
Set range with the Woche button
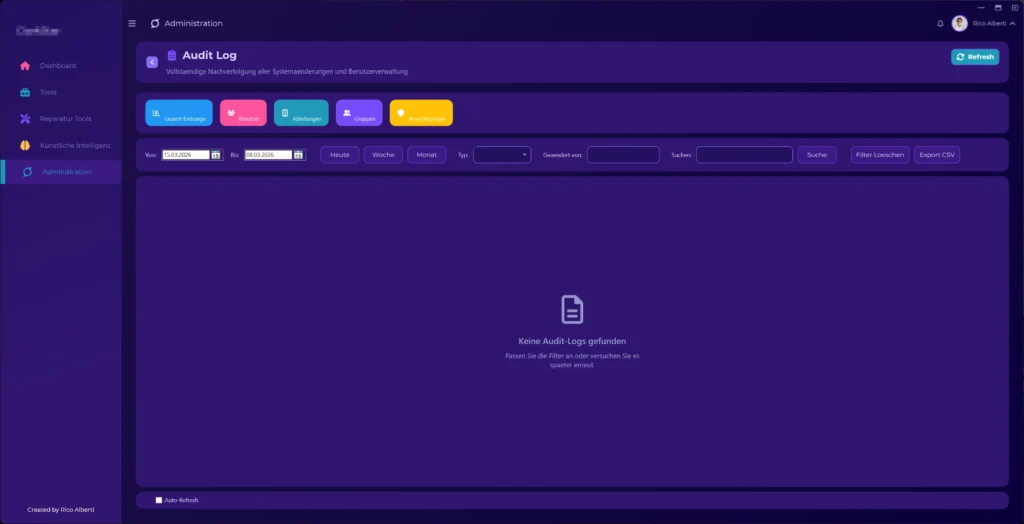(x=383, y=155)
